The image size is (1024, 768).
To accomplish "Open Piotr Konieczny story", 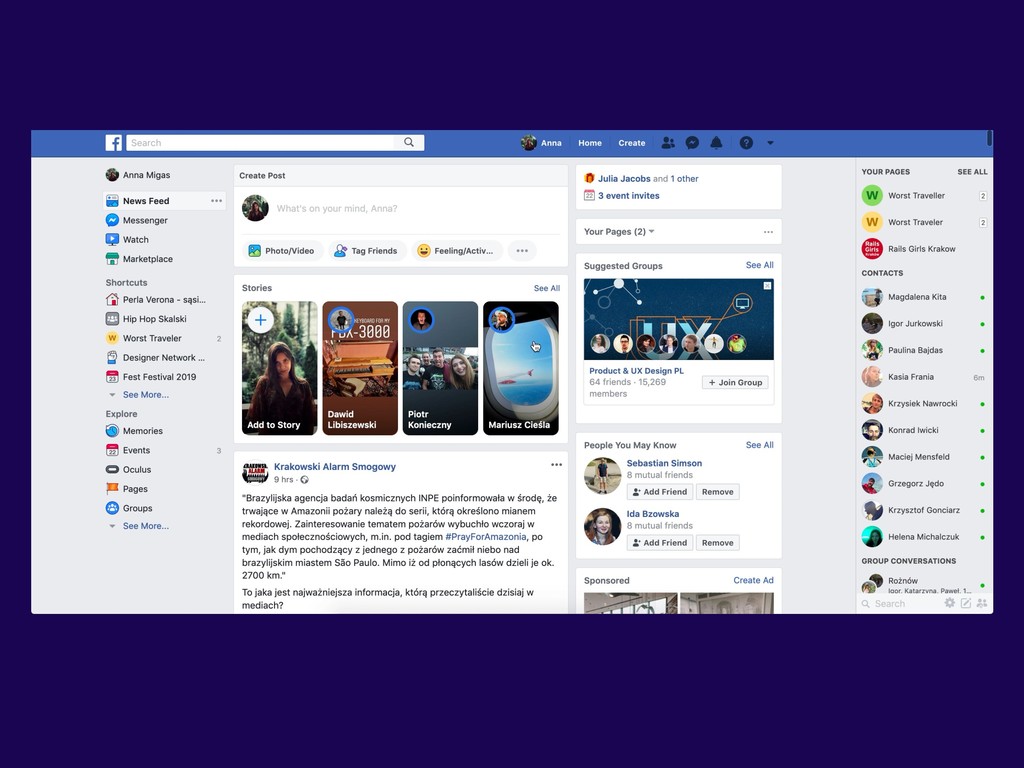I will (x=440, y=368).
